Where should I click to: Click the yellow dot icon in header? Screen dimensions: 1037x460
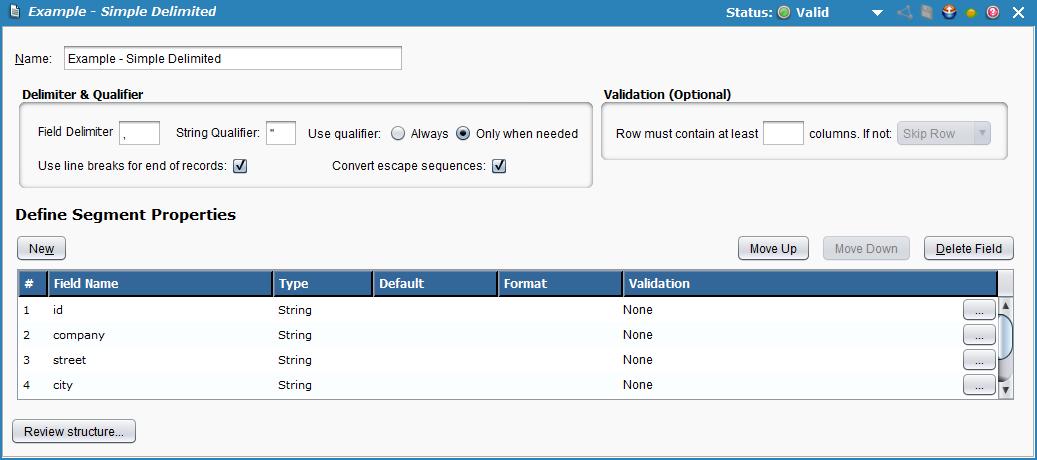(x=971, y=13)
